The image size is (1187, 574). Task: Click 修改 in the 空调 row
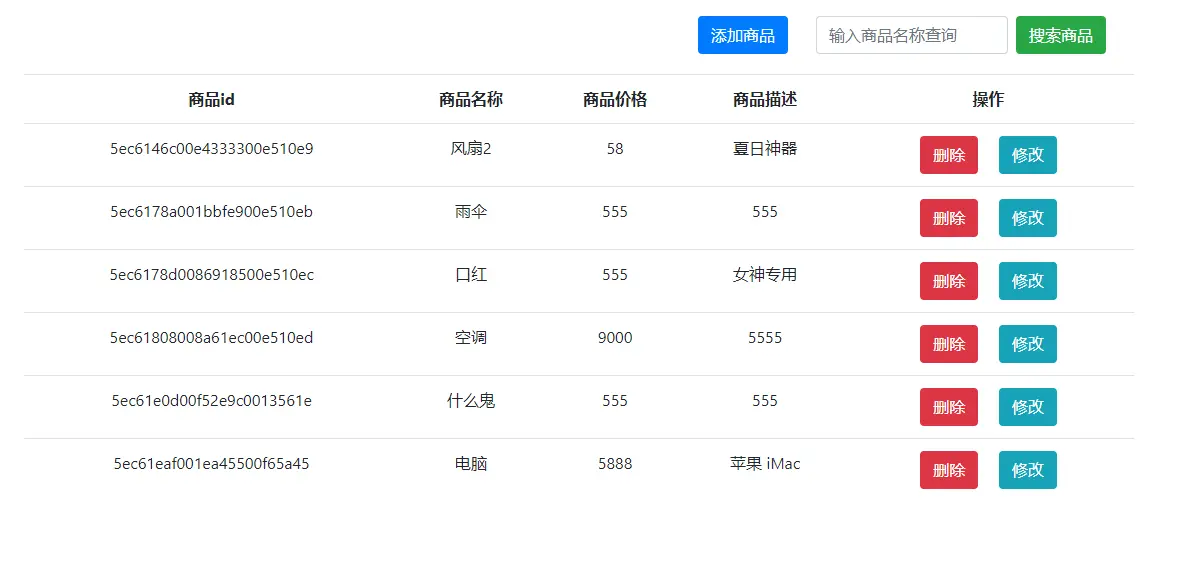1027,344
